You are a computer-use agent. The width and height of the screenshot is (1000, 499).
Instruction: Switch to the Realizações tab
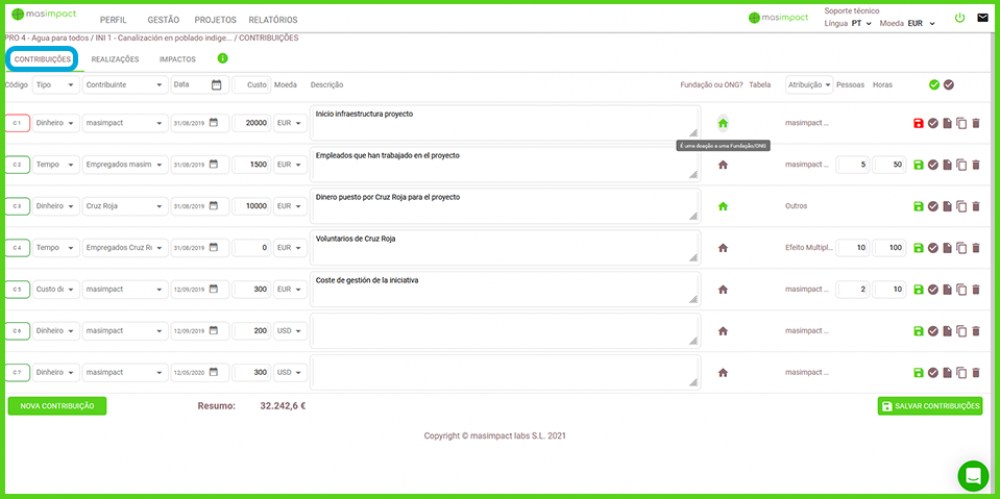(115, 60)
